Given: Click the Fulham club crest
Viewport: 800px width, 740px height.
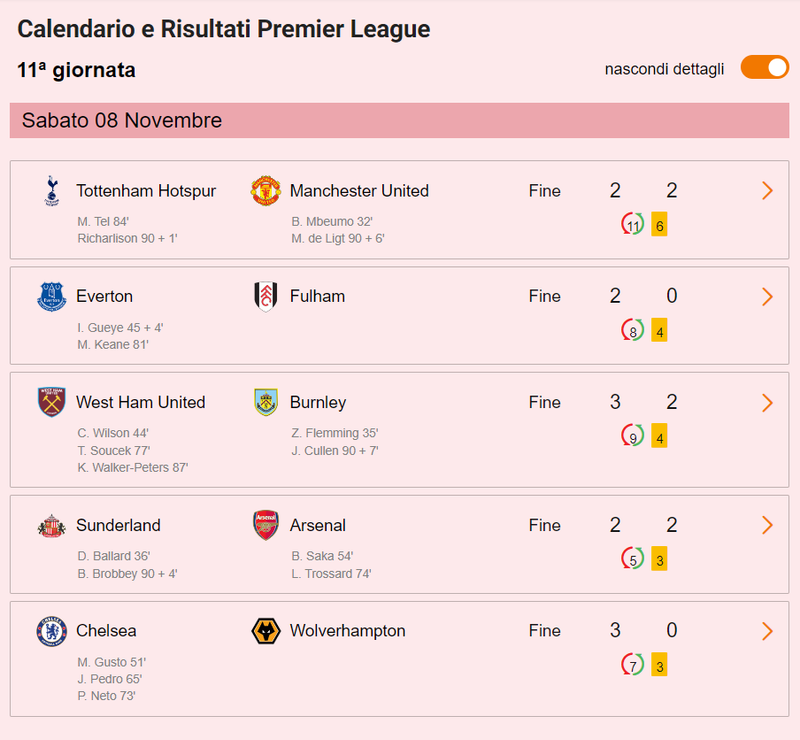Looking at the screenshot, I should point(265,296).
